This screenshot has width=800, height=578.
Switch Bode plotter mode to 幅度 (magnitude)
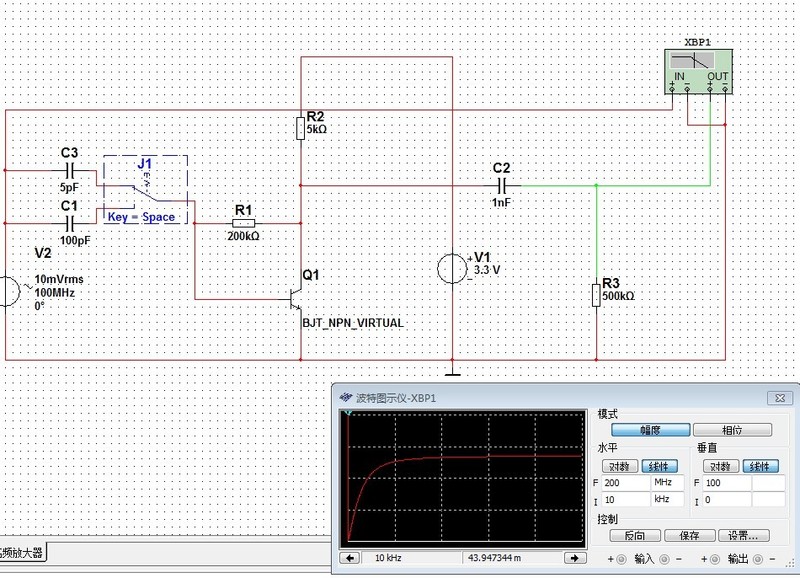click(650, 430)
